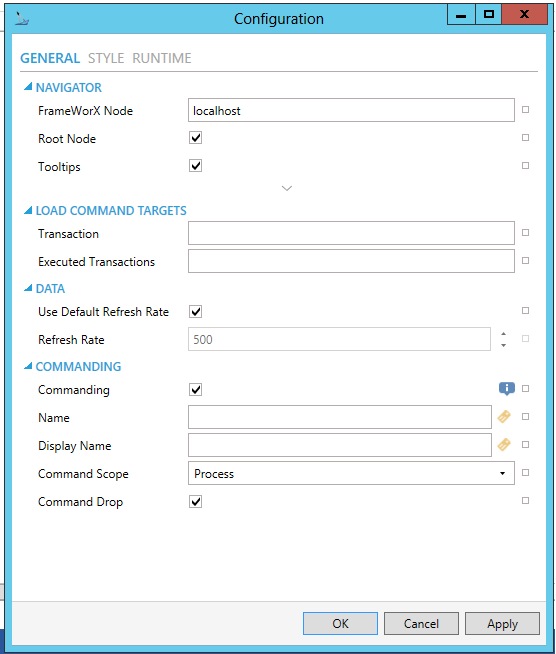Screen dimensions: 556x654
Task: Click the tag icon next to Display Name field
Action: pyautogui.click(x=504, y=445)
